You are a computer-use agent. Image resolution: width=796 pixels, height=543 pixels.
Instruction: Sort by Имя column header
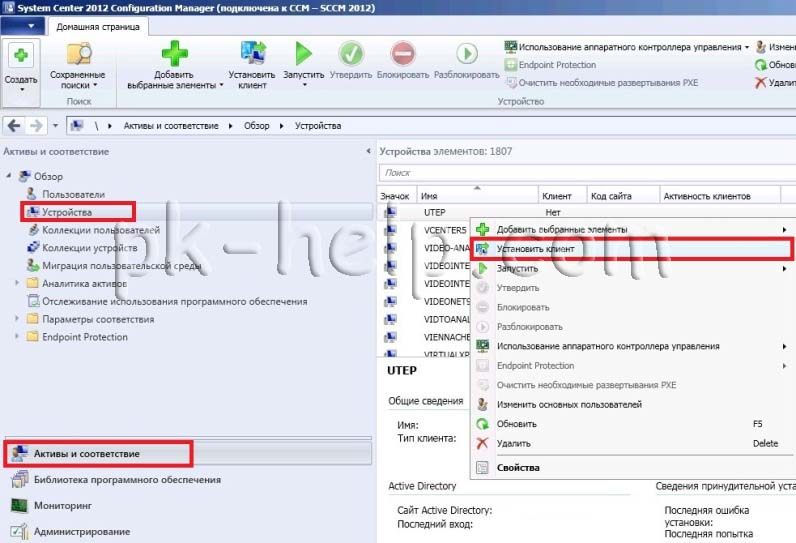click(477, 195)
